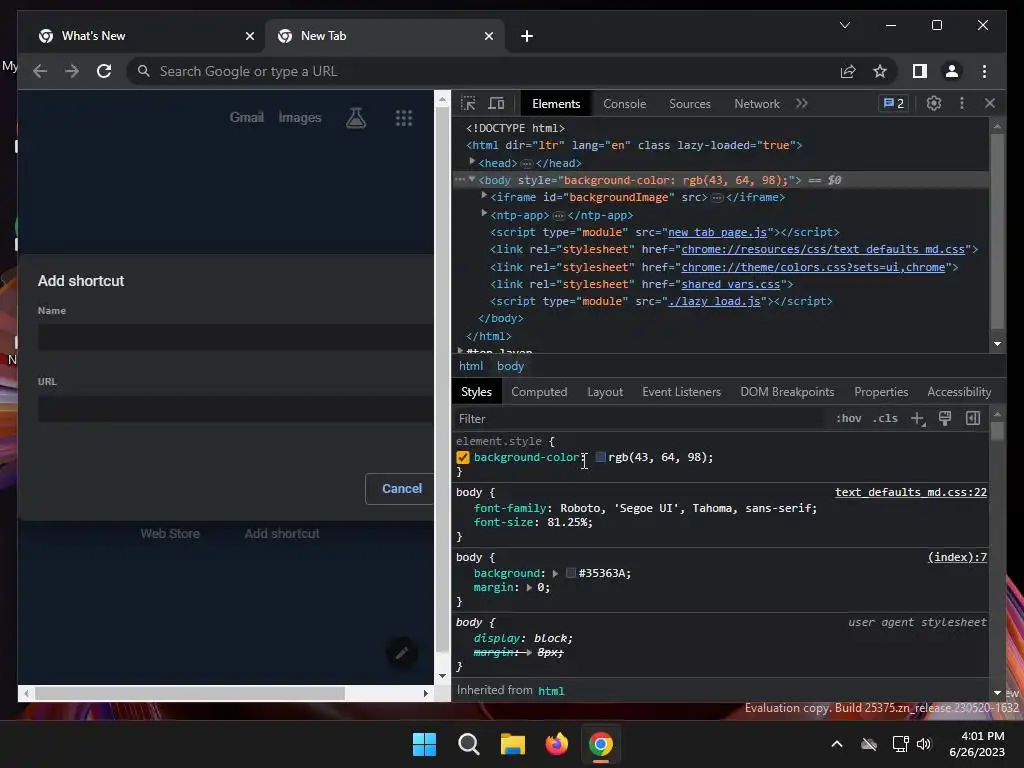Open the text_defaults_md.css href link
Image resolution: width=1024 pixels, height=768 pixels.
pyautogui.click(x=823, y=249)
